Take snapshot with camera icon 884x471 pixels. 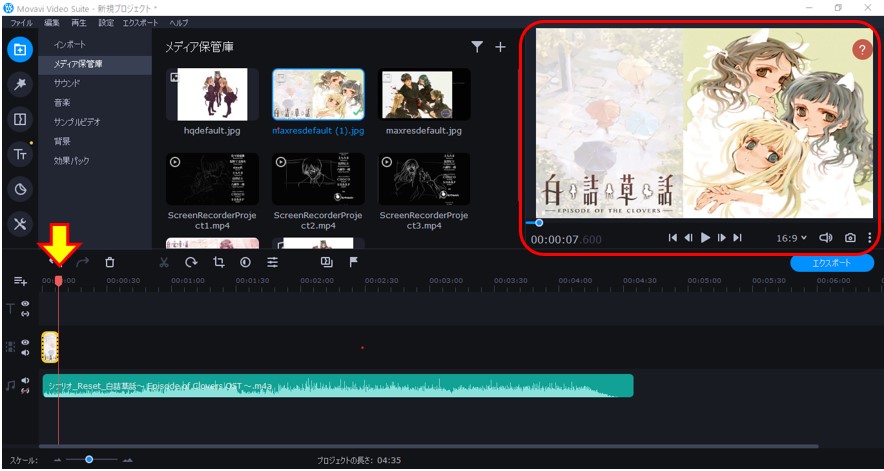850,238
